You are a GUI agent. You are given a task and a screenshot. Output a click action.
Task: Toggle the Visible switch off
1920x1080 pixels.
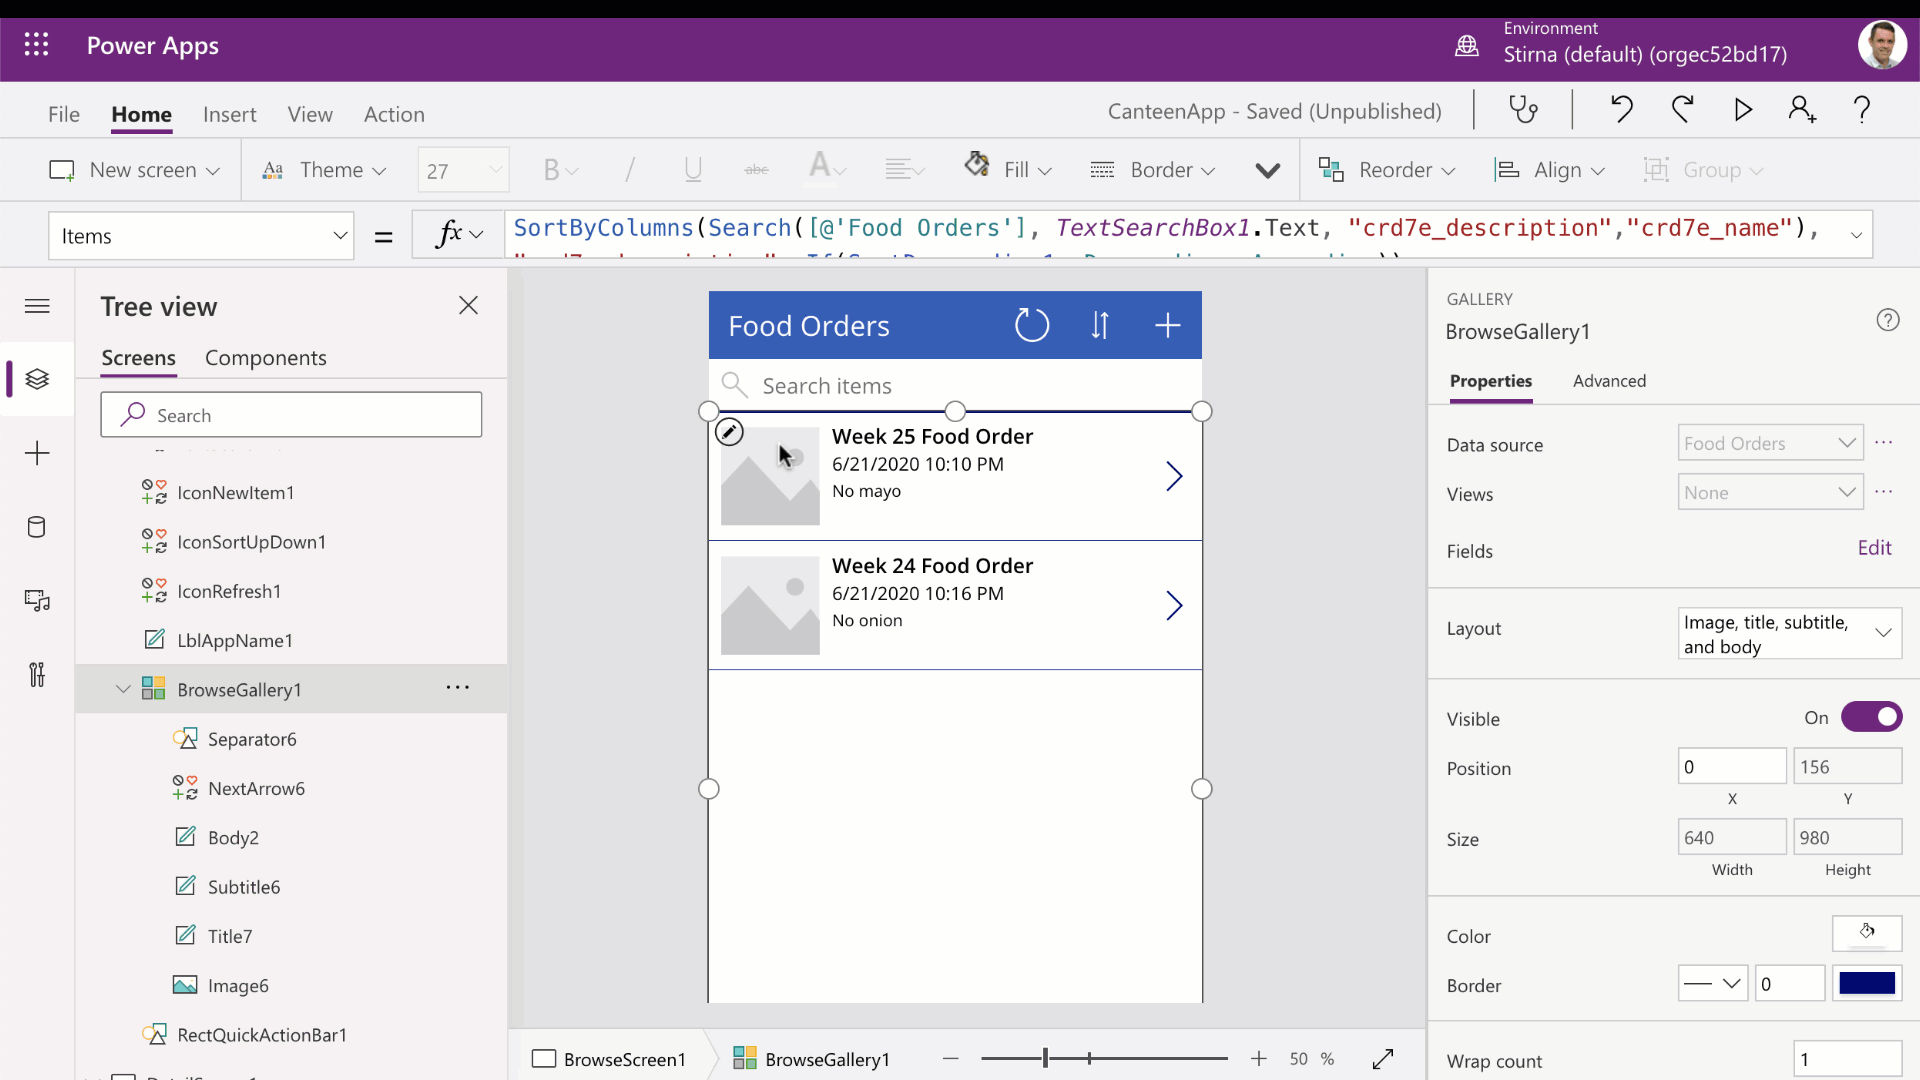click(x=1871, y=717)
